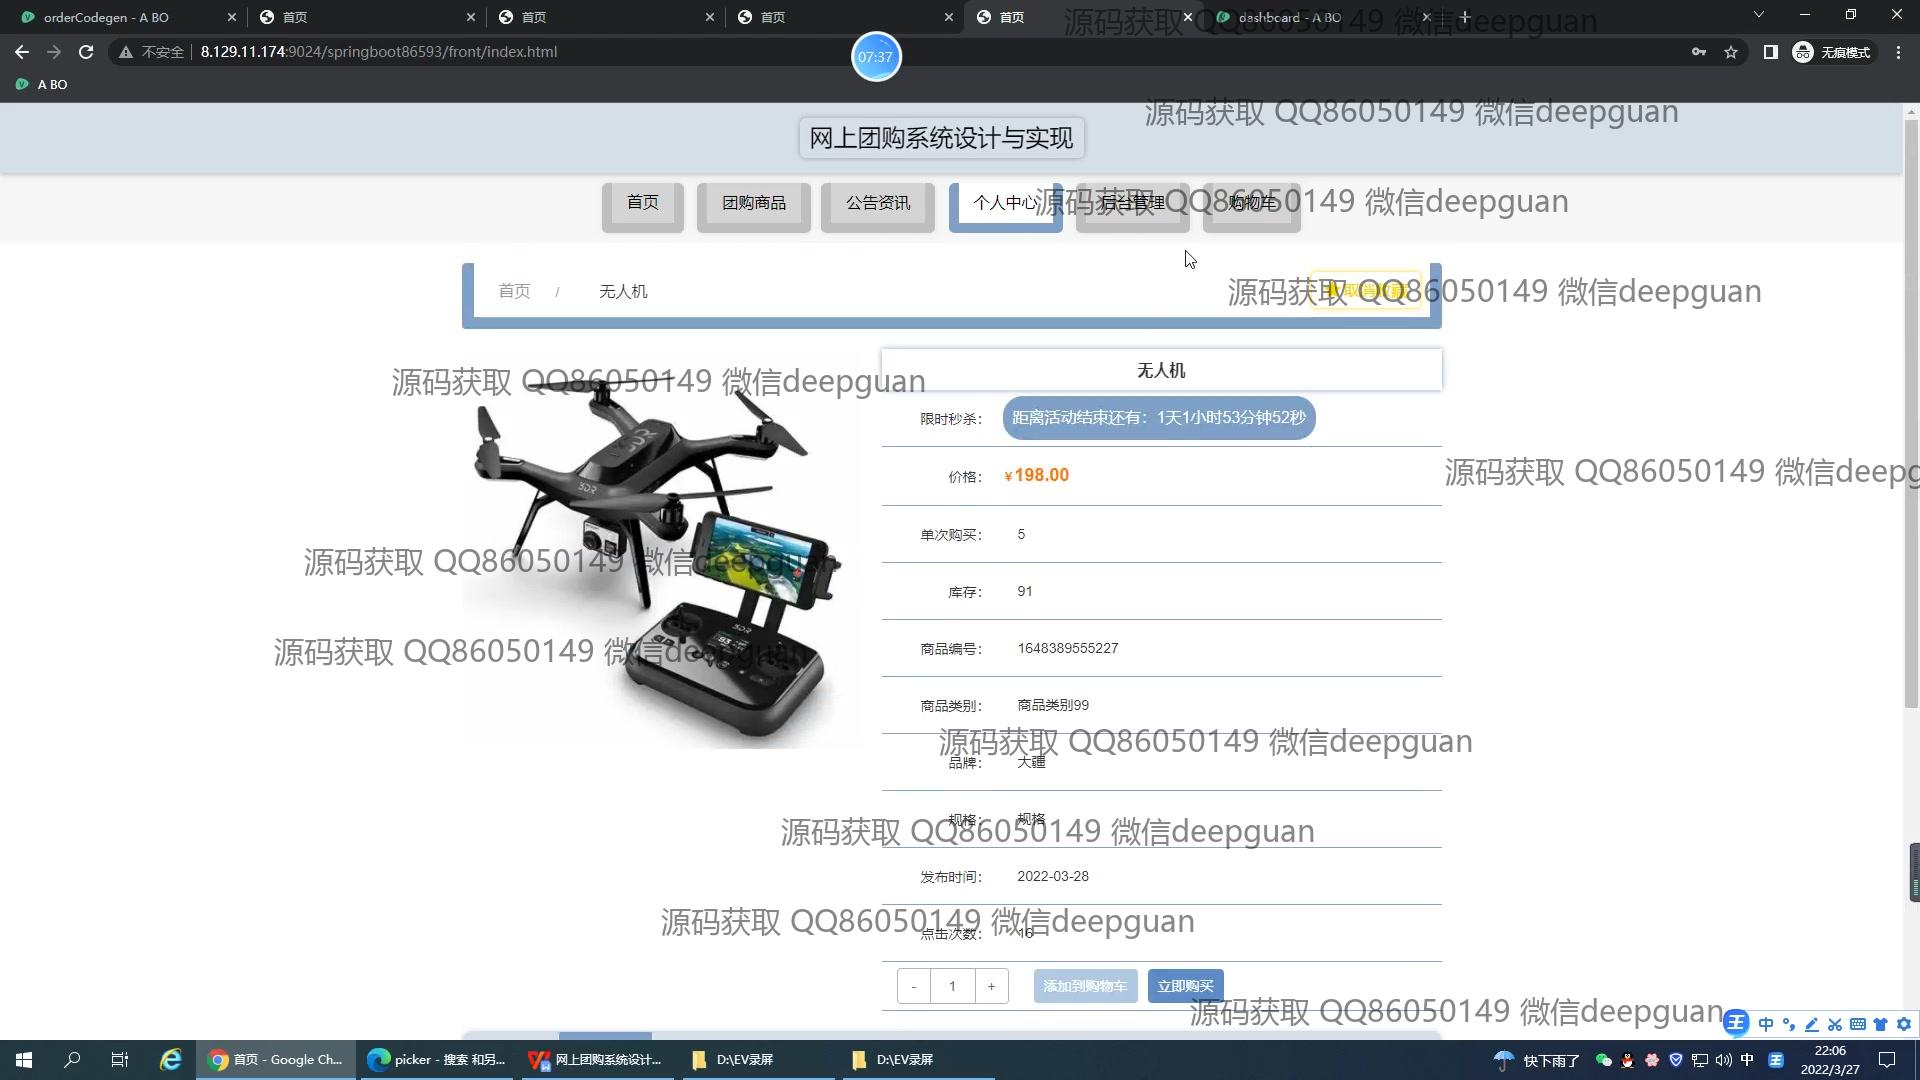1920x1080 pixels.
Task: Open the IME soft keyboard icon
Action: [1857, 1024]
